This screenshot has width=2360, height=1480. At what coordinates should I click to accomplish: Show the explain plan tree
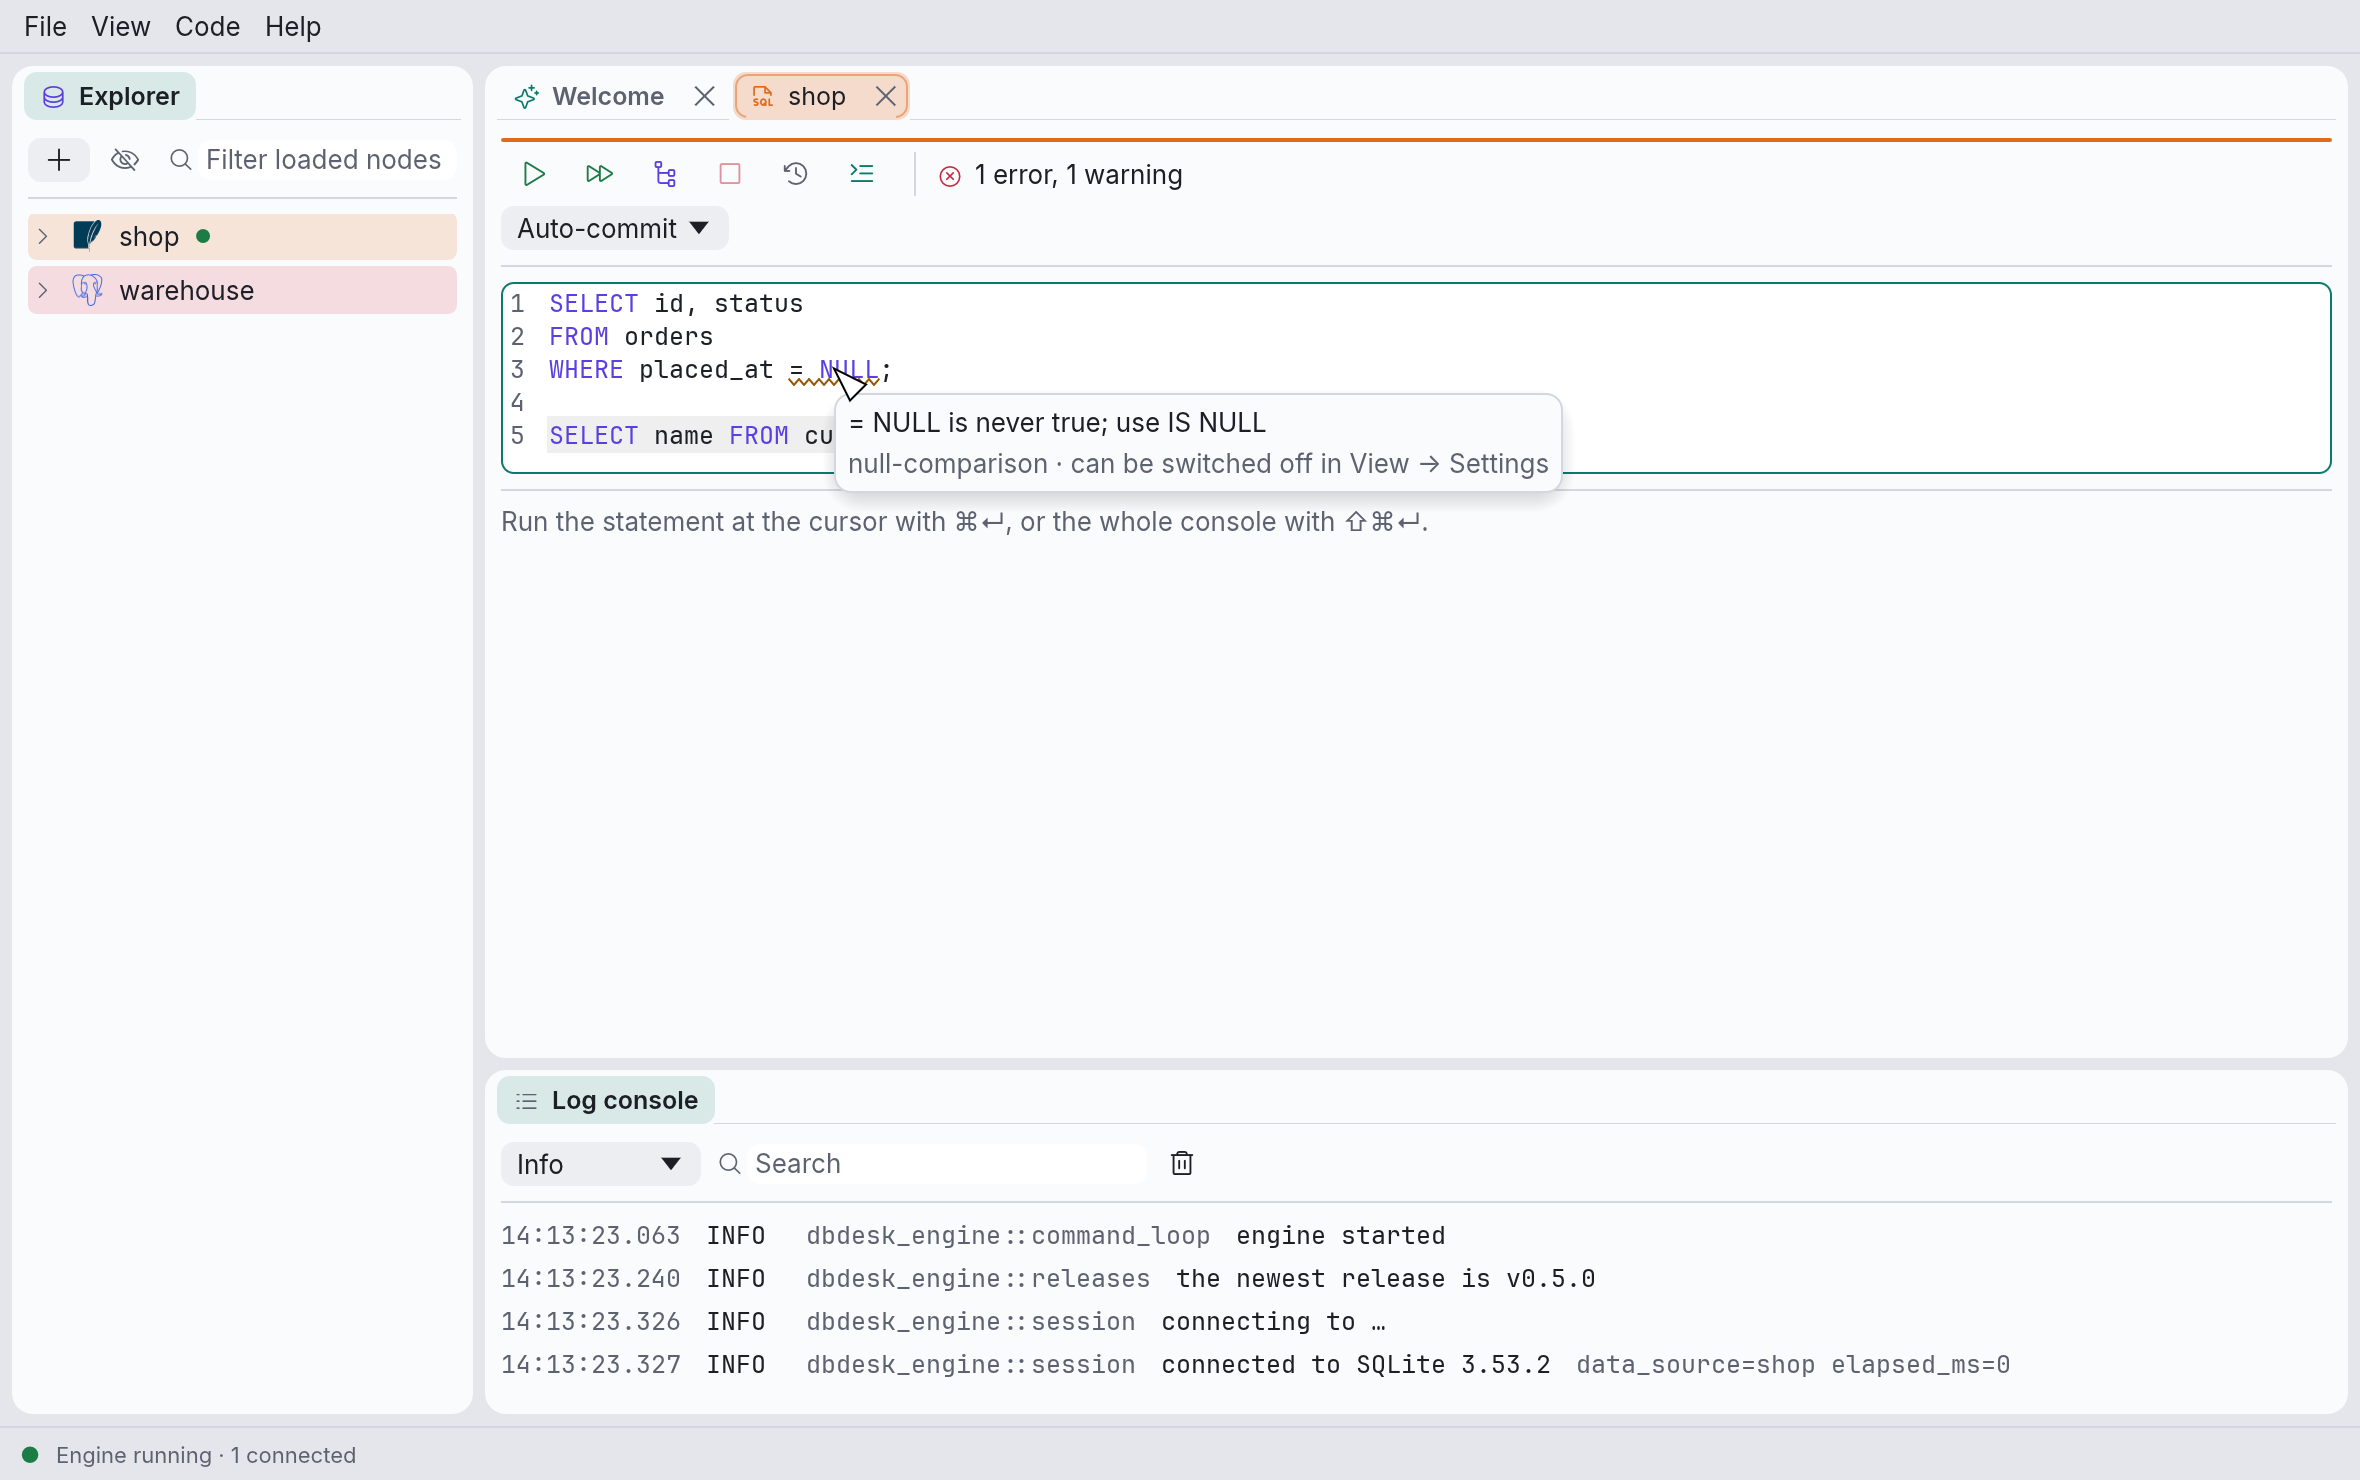coord(665,174)
